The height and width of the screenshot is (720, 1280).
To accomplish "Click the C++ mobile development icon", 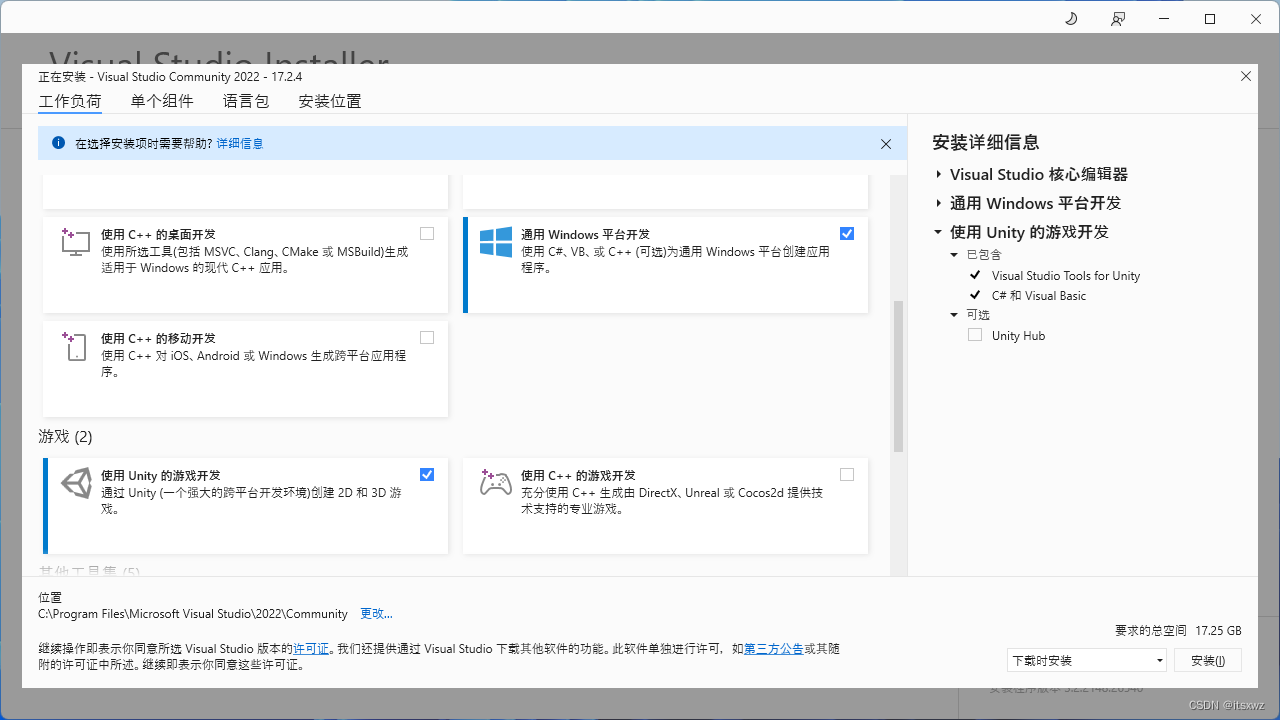I will click(76, 346).
